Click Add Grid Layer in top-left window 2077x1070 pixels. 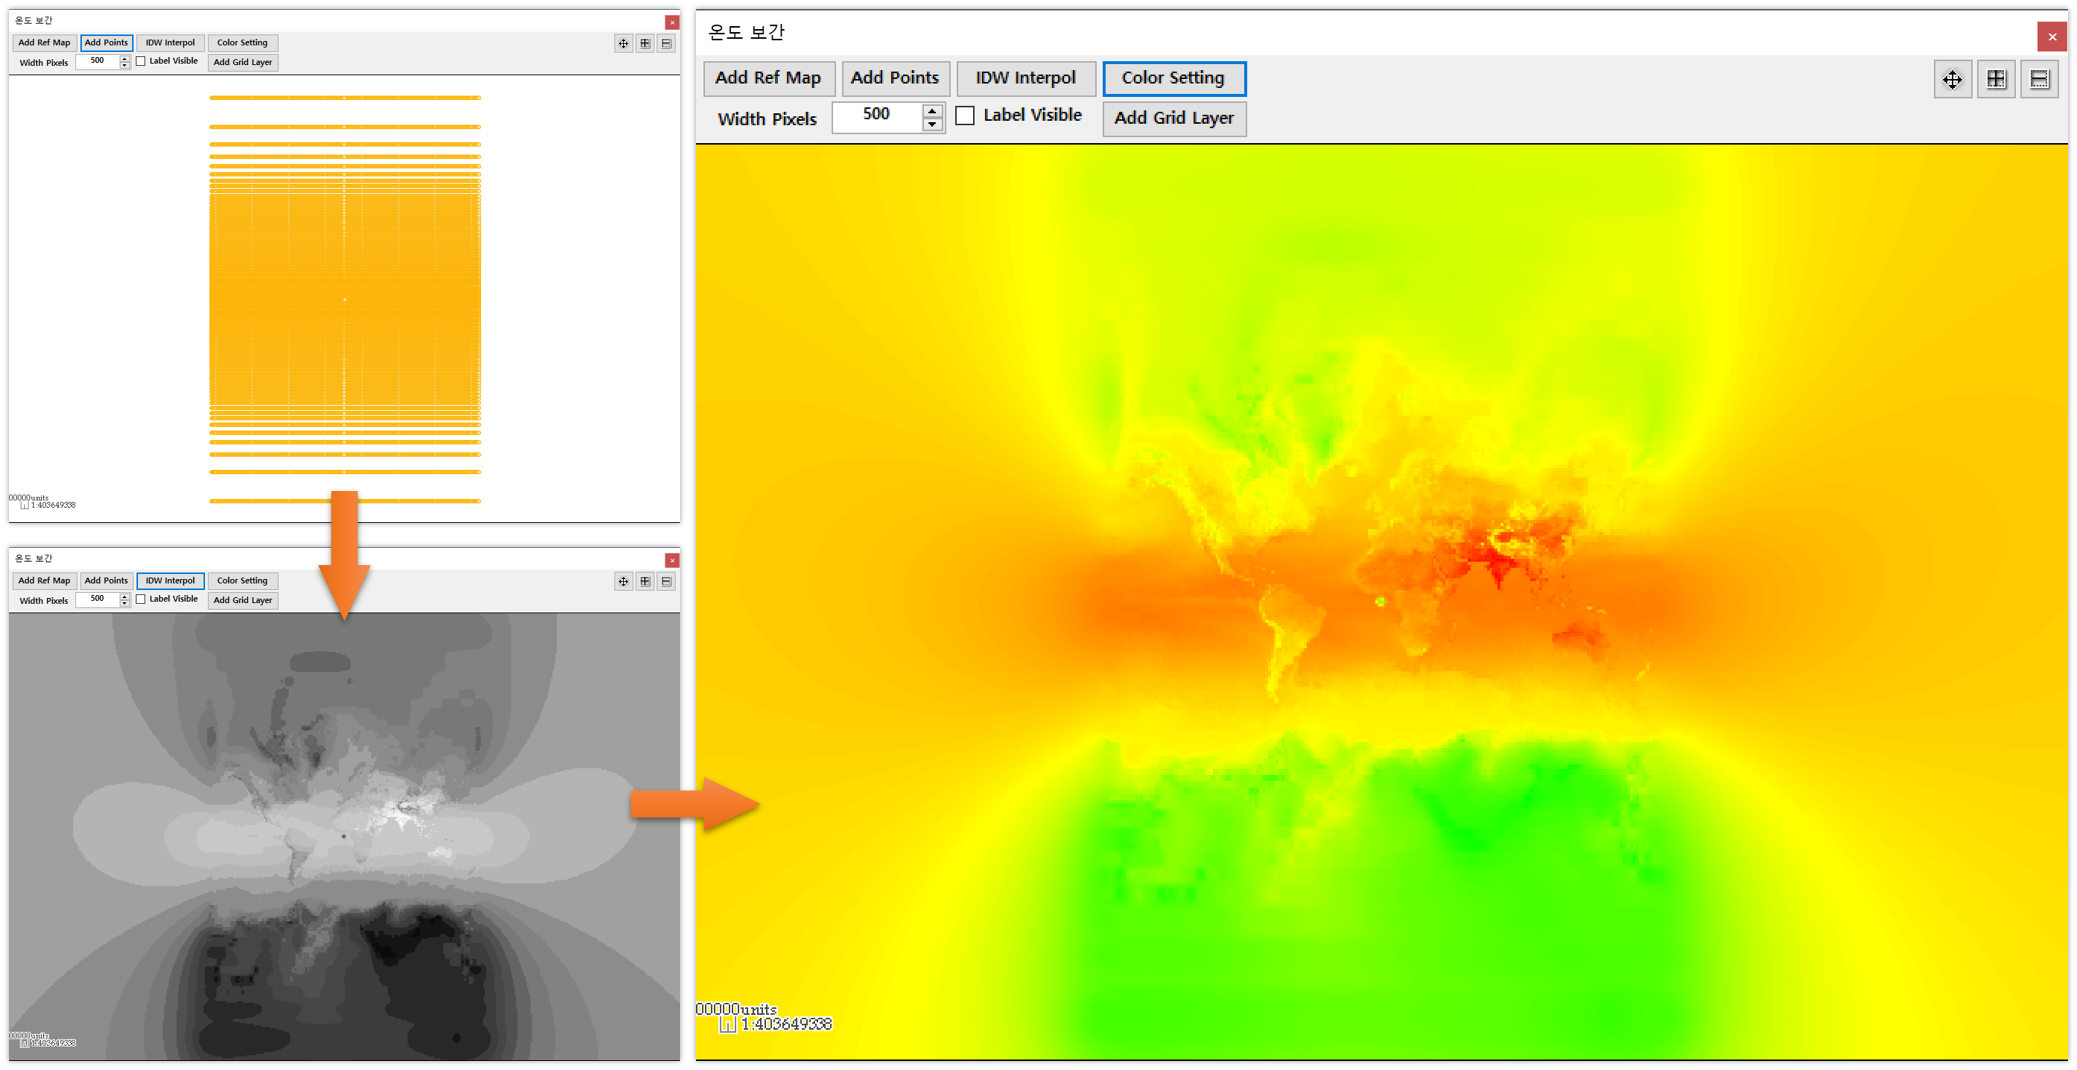242,62
